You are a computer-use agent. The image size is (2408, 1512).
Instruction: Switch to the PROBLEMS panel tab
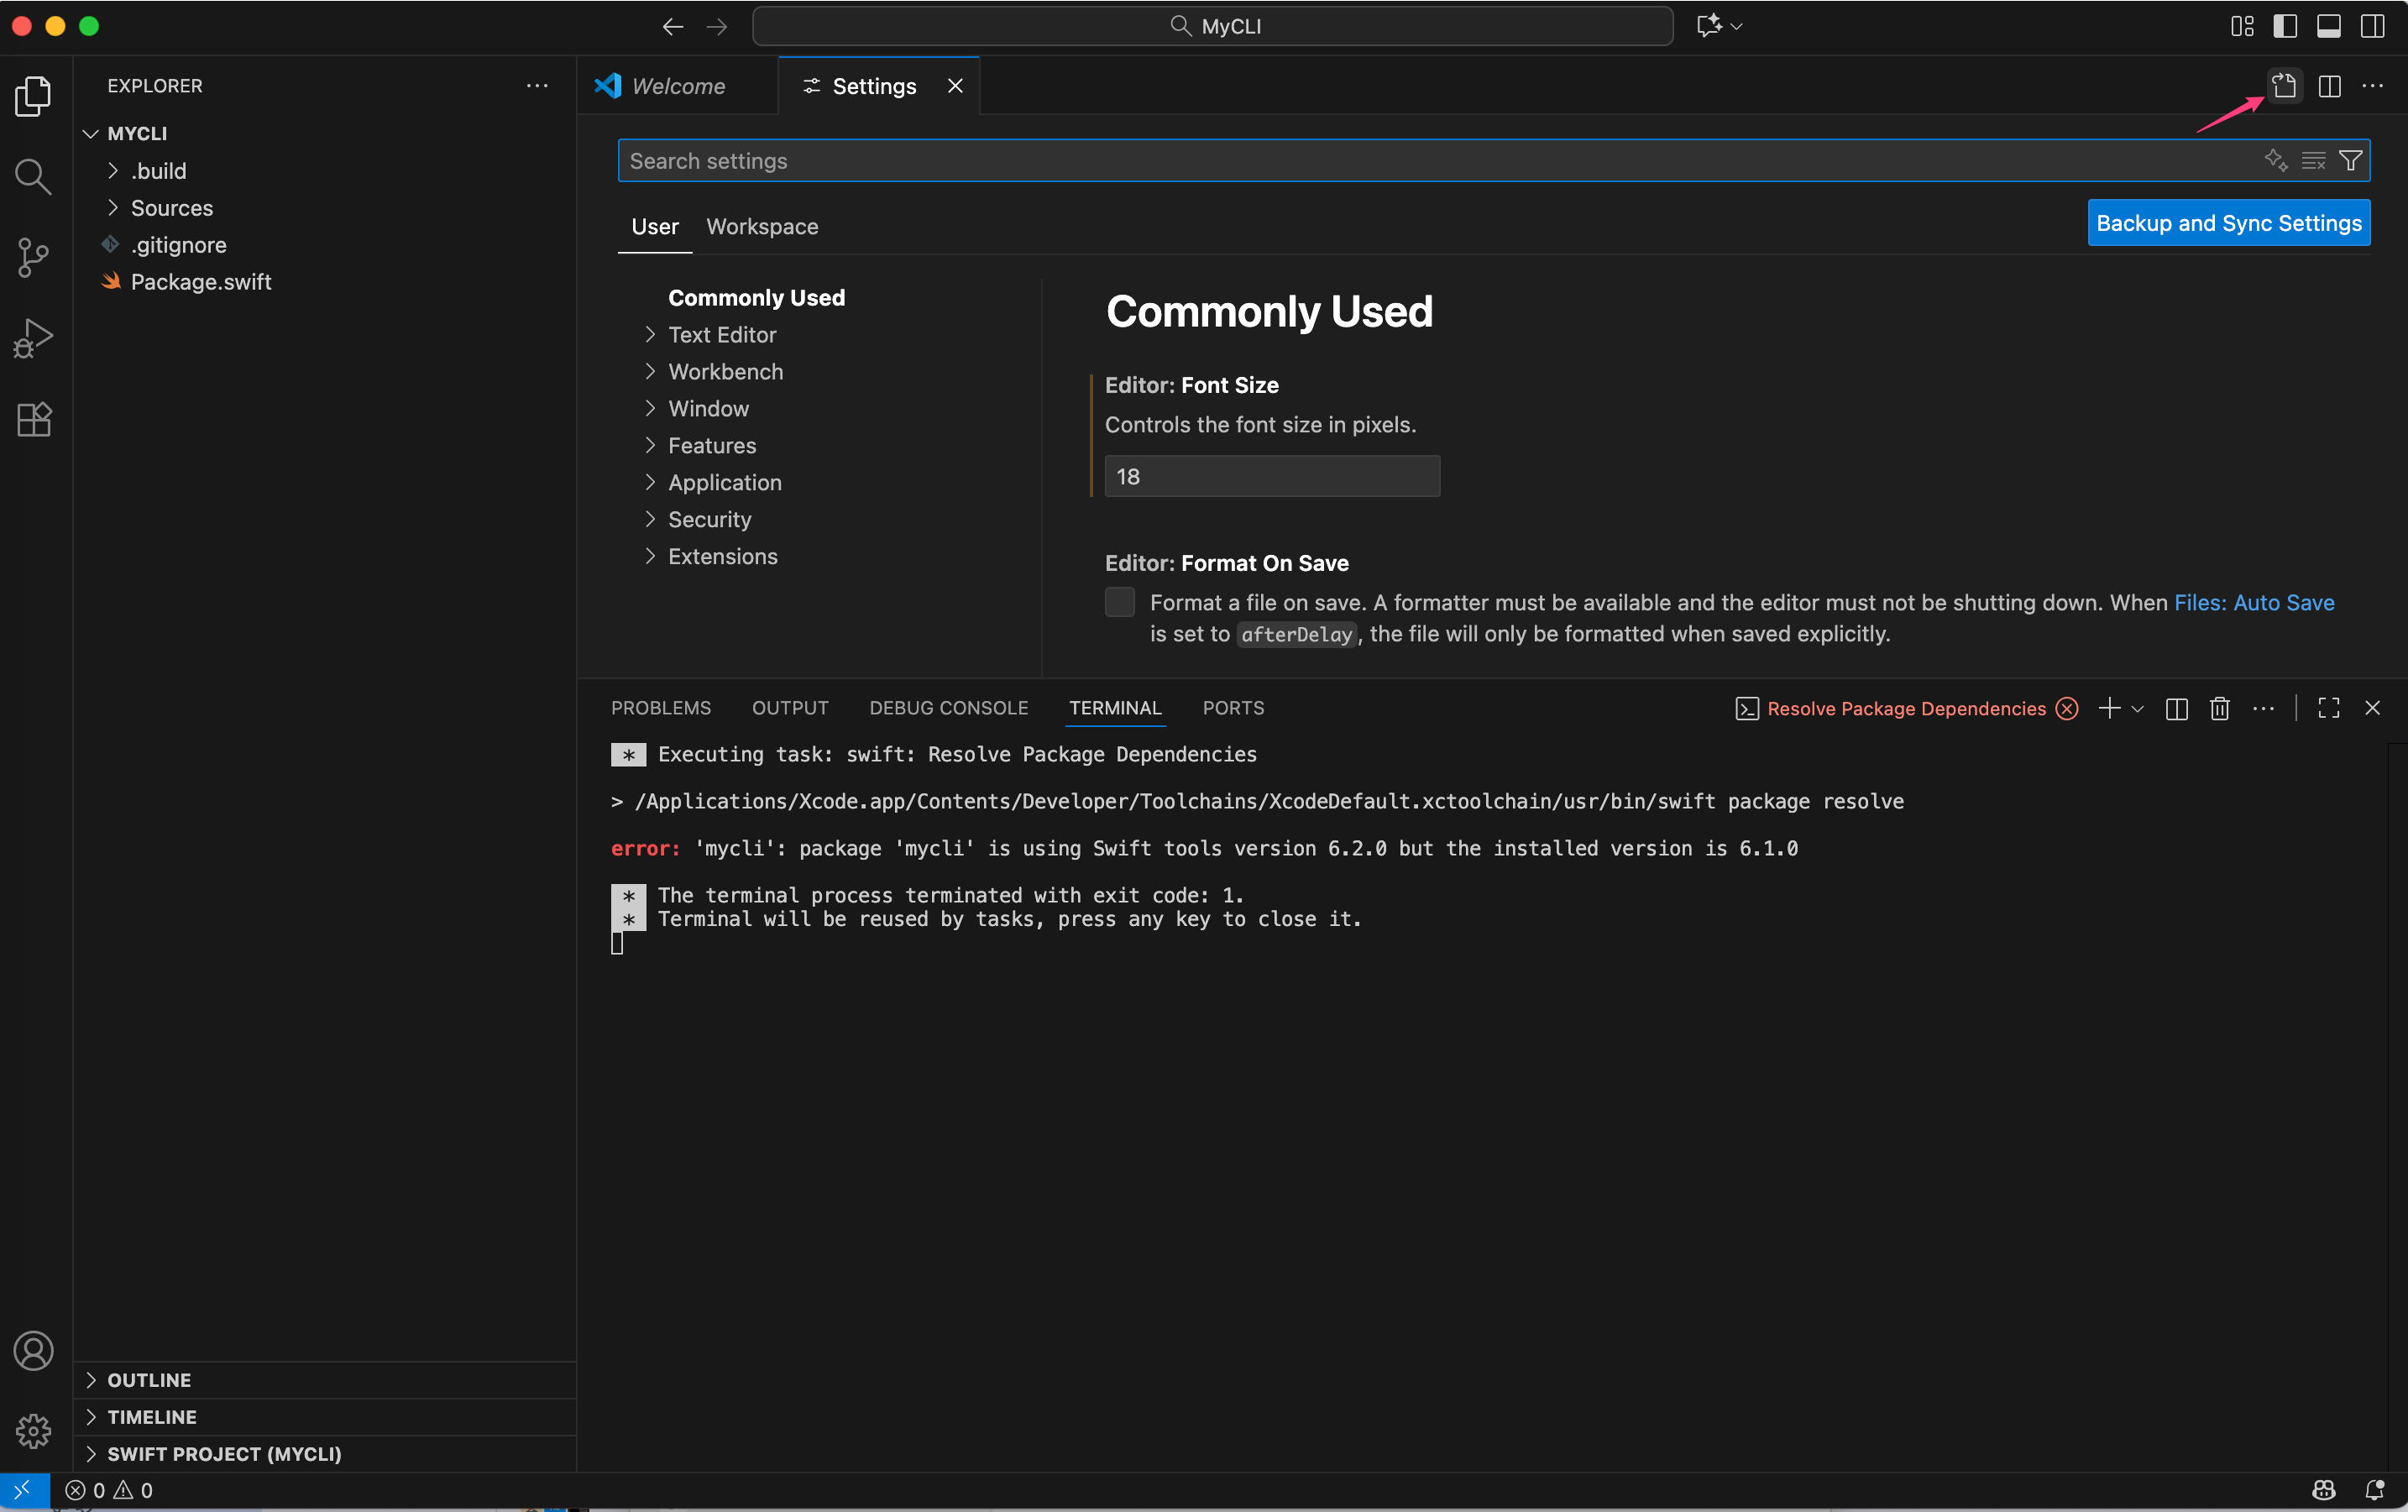tap(660, 708)
